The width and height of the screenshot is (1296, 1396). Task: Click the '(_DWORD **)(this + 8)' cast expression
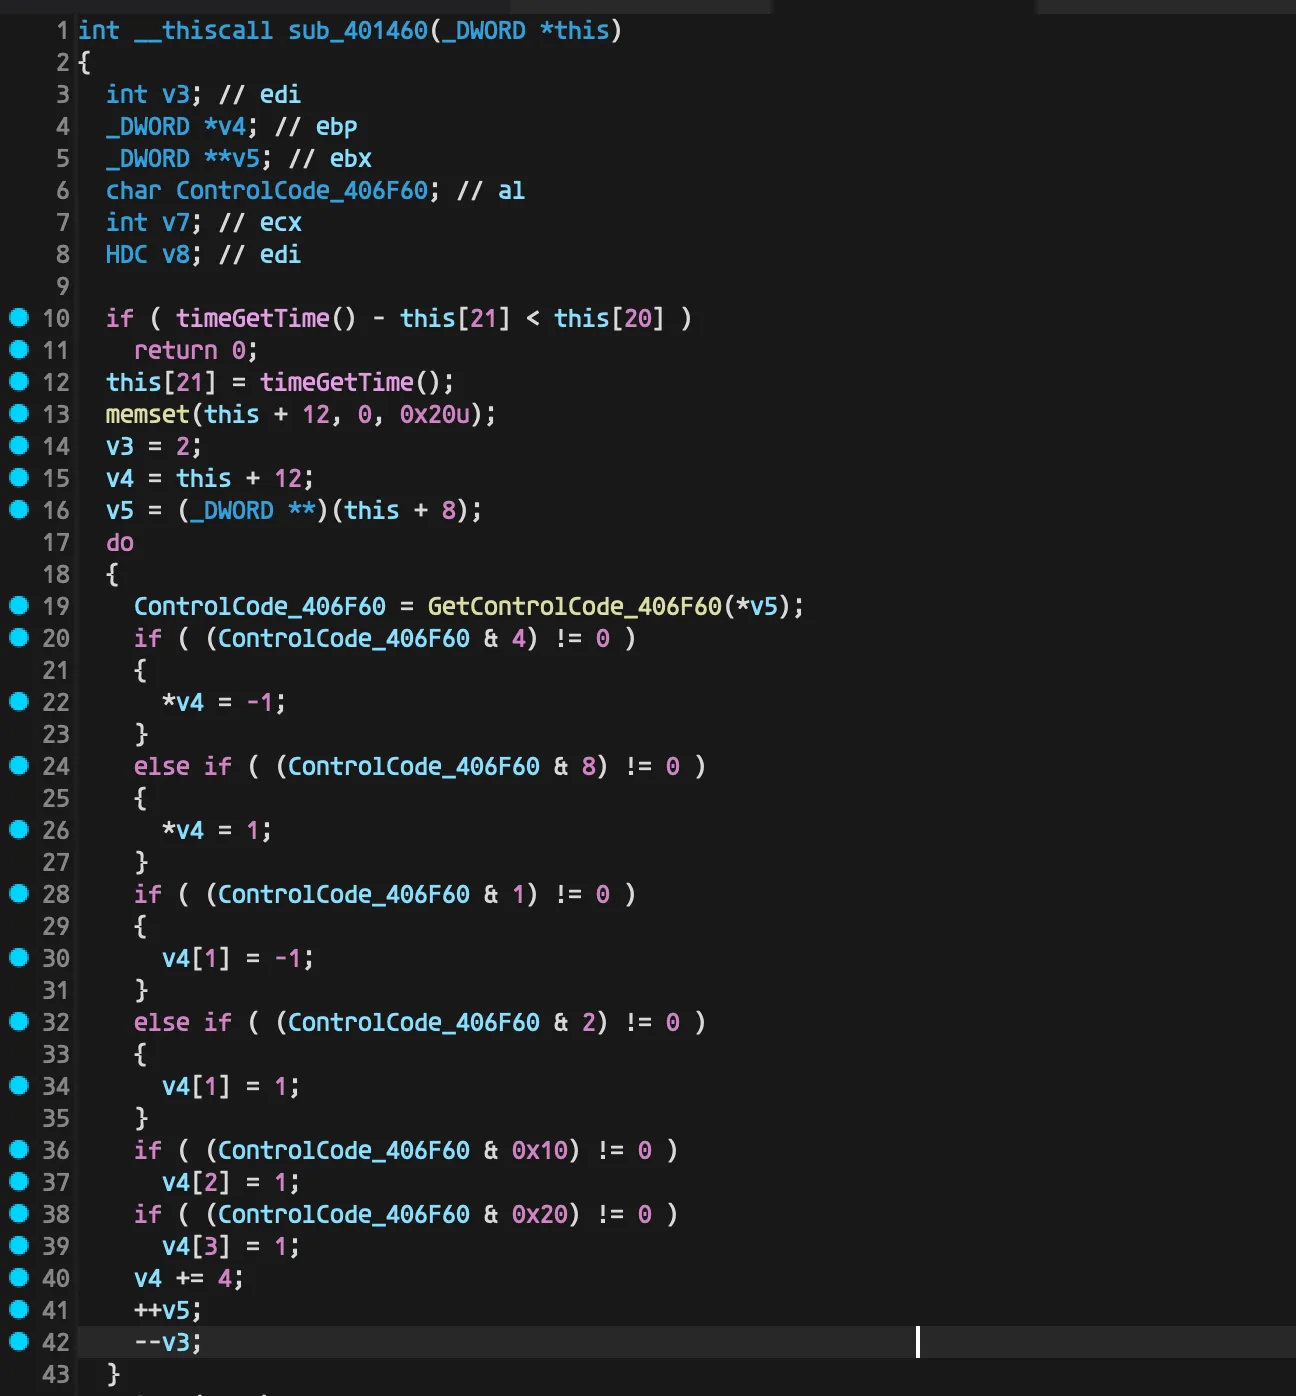point(323,510)
